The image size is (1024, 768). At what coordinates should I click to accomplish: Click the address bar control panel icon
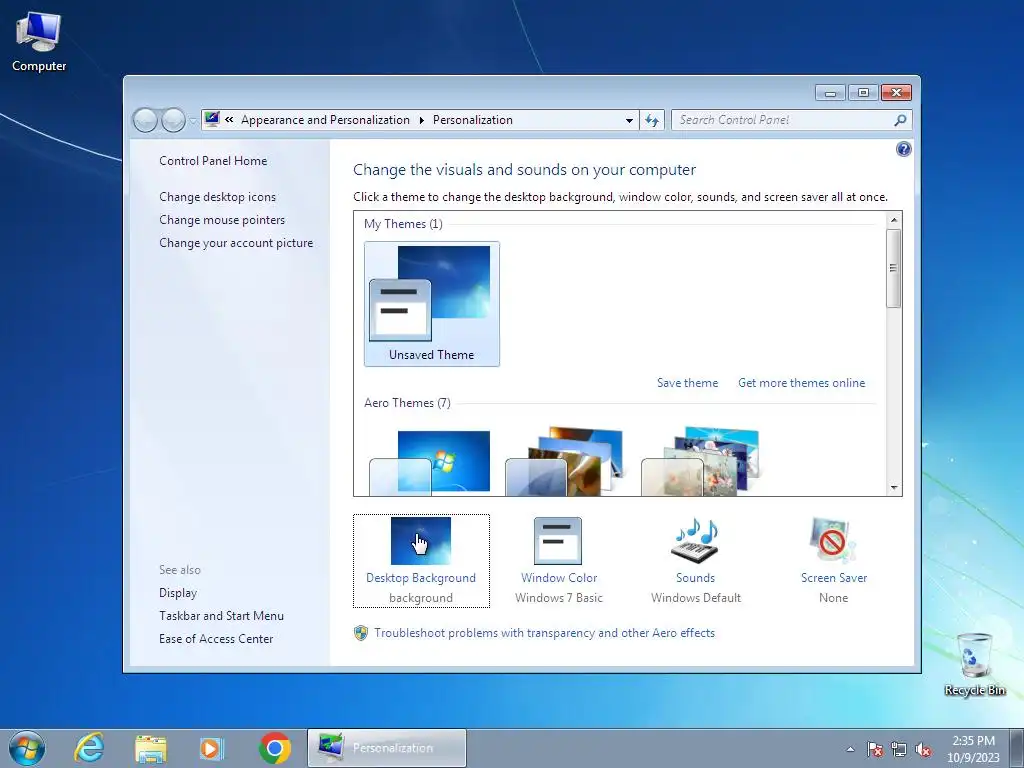[212, 120]
